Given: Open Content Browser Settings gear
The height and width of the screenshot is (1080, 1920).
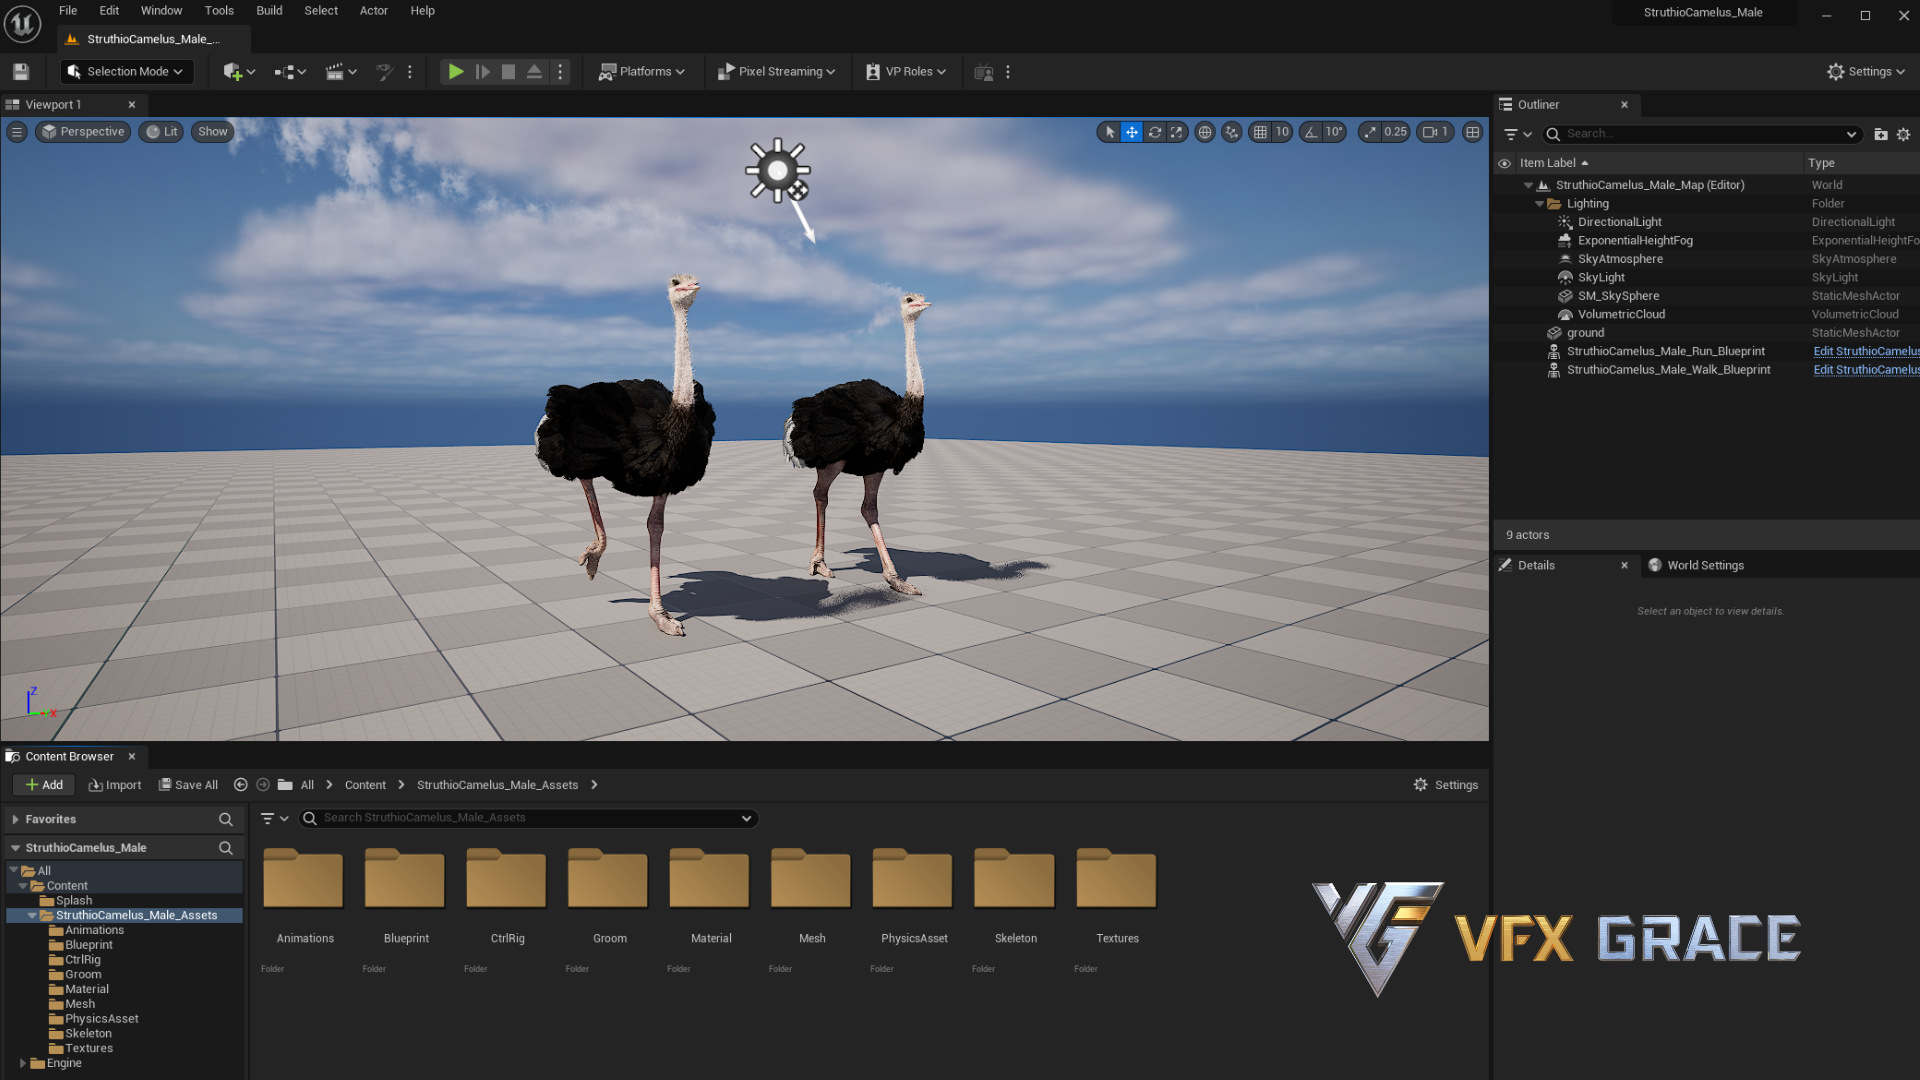Looking at the screenshot, I should 1445,786.
